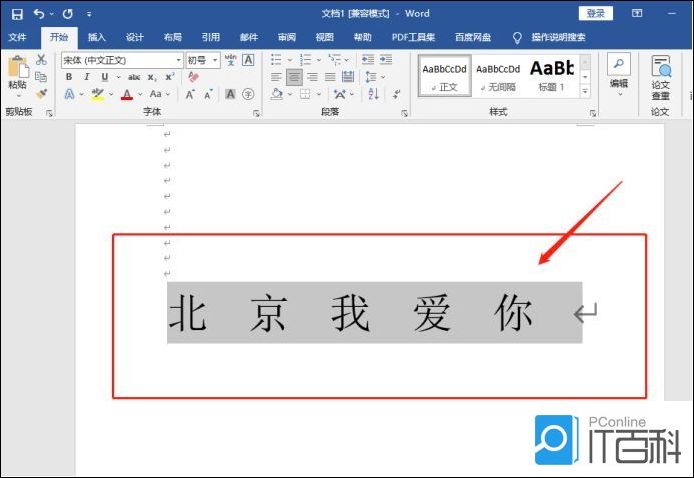
Task: Click the multilevel list icon
Action: tap(335, 59)
